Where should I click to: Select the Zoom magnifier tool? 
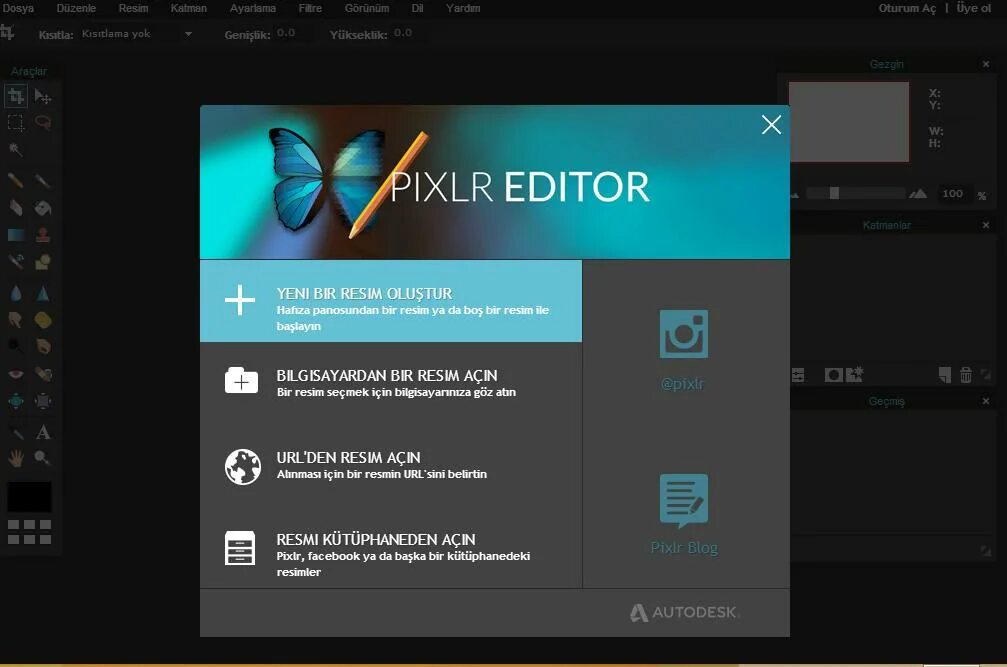coord(43,458)
